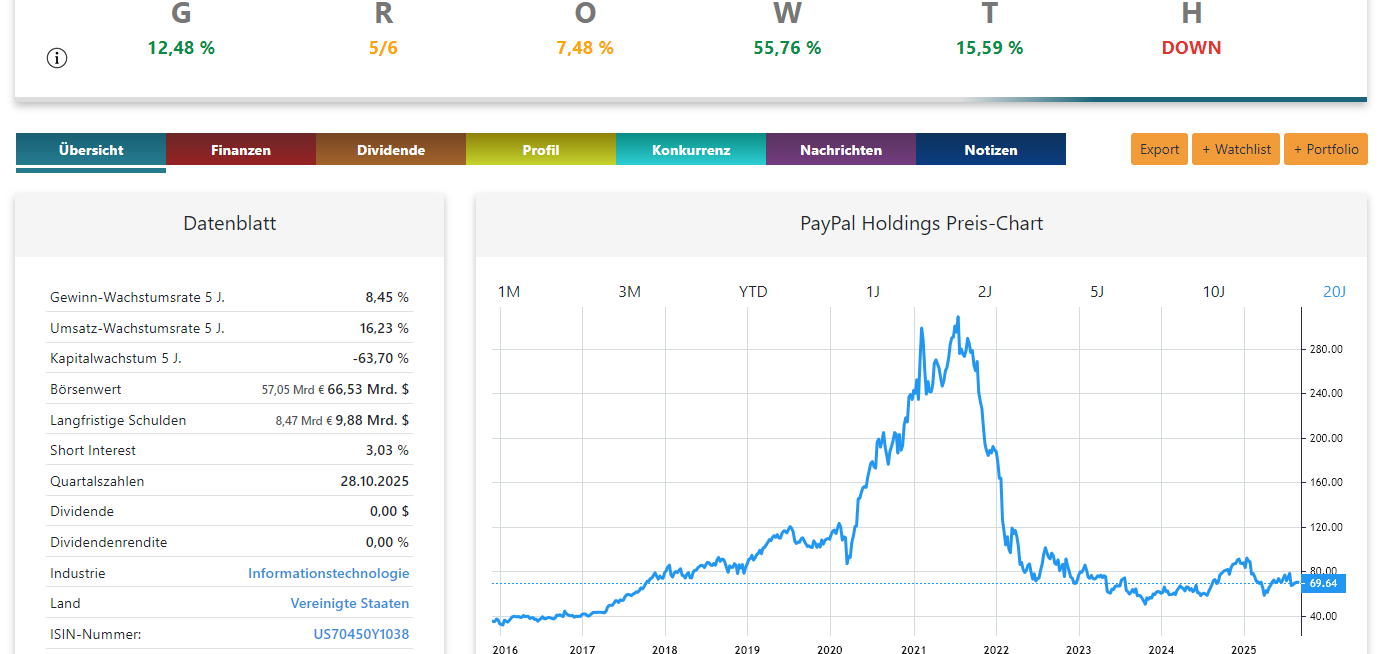Click the 2020 year label on axis
The width and height of the screenshot is (1386, 654).
point(830,649)
